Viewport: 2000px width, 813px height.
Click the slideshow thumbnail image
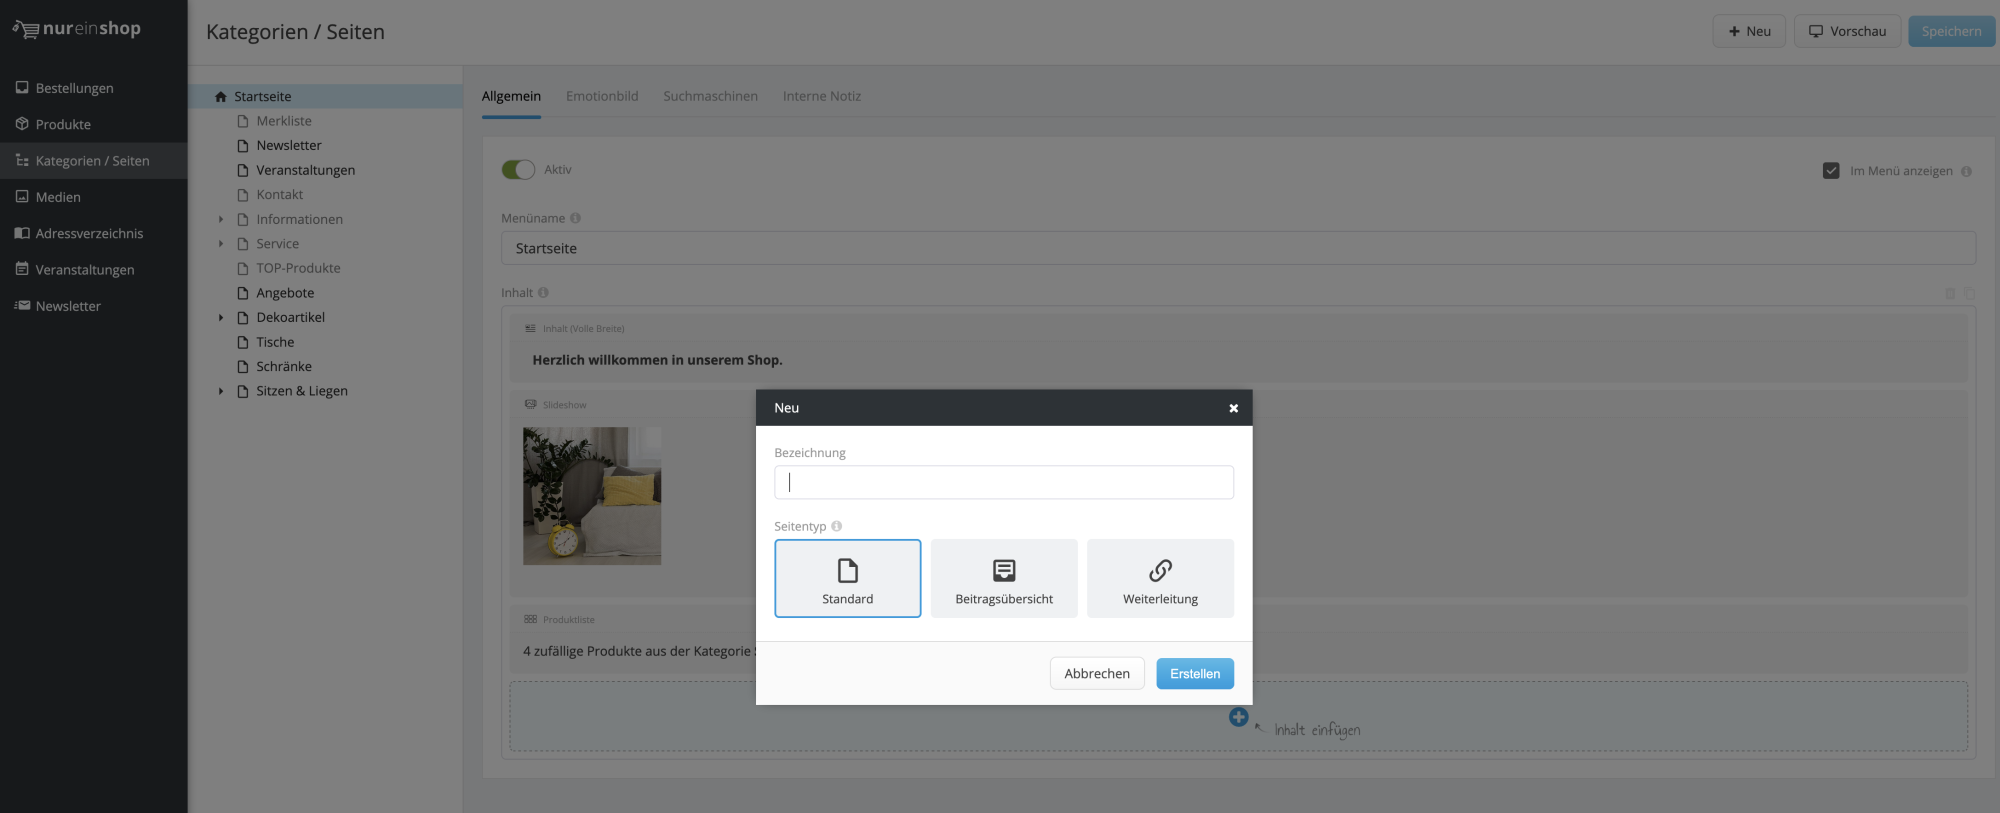[x=592, y=496]
